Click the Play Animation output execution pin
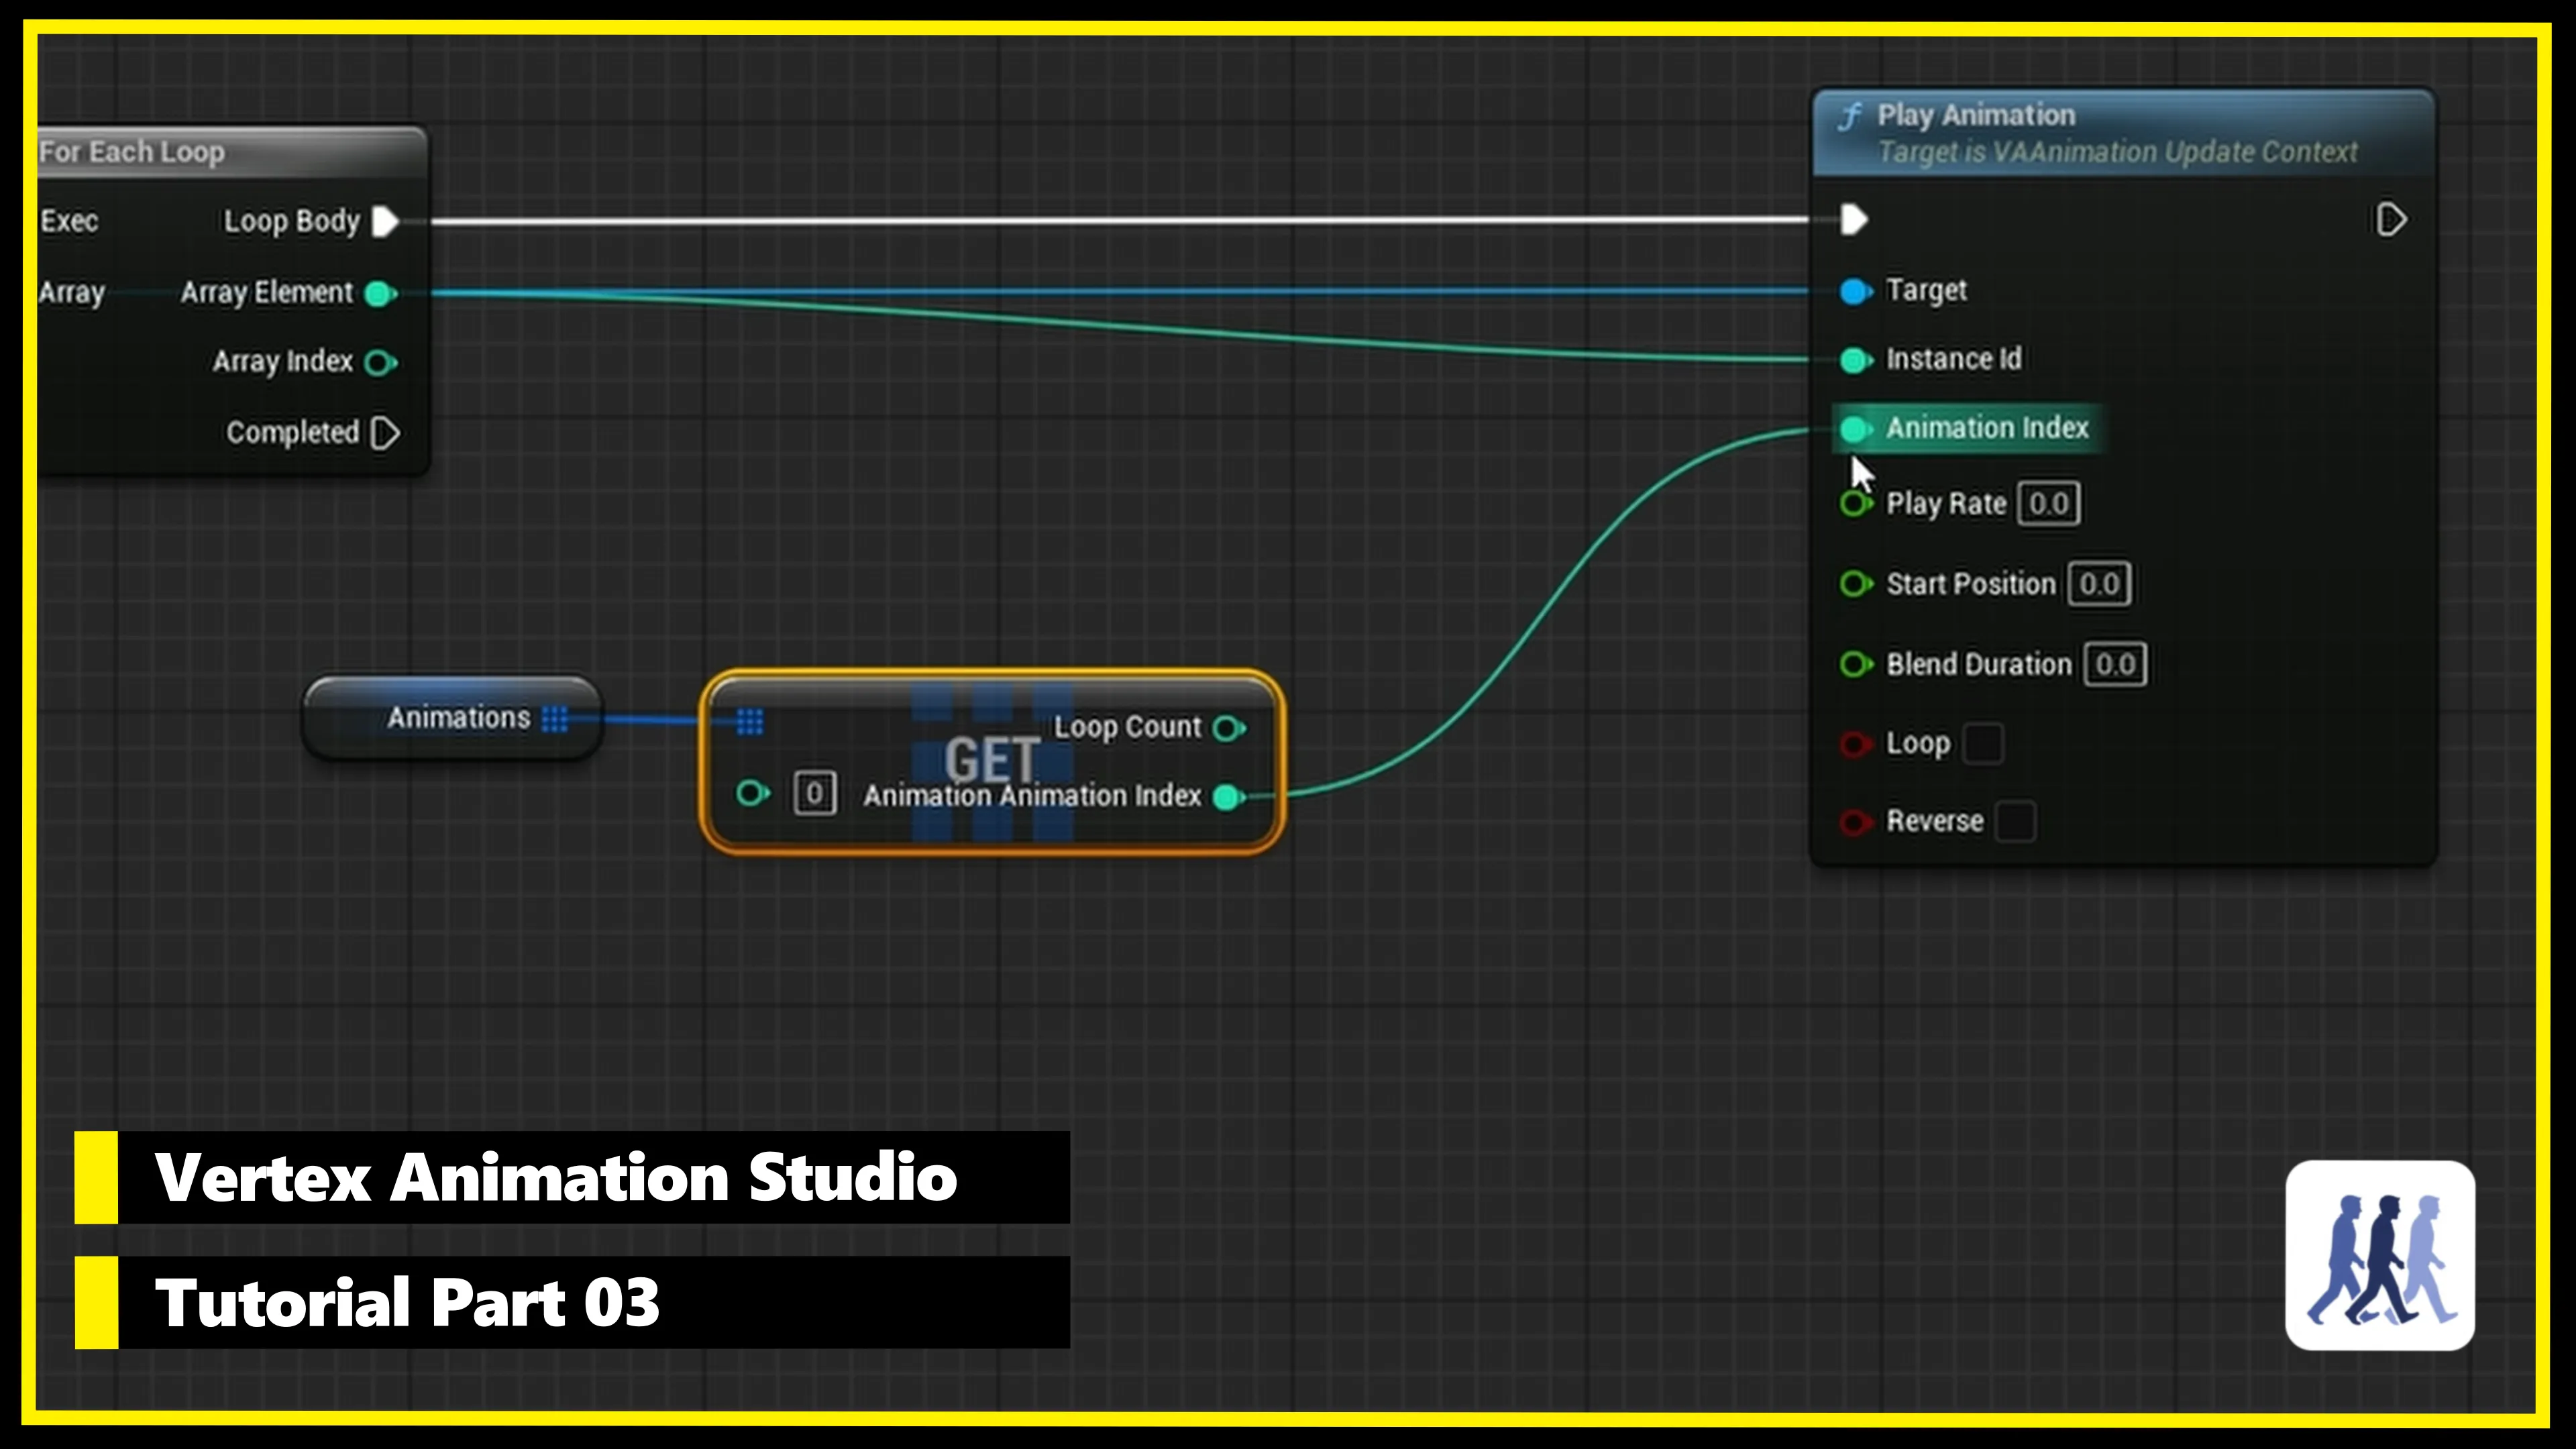The width and height of the screenshot is (2576, 1449). coord(2392,220)
